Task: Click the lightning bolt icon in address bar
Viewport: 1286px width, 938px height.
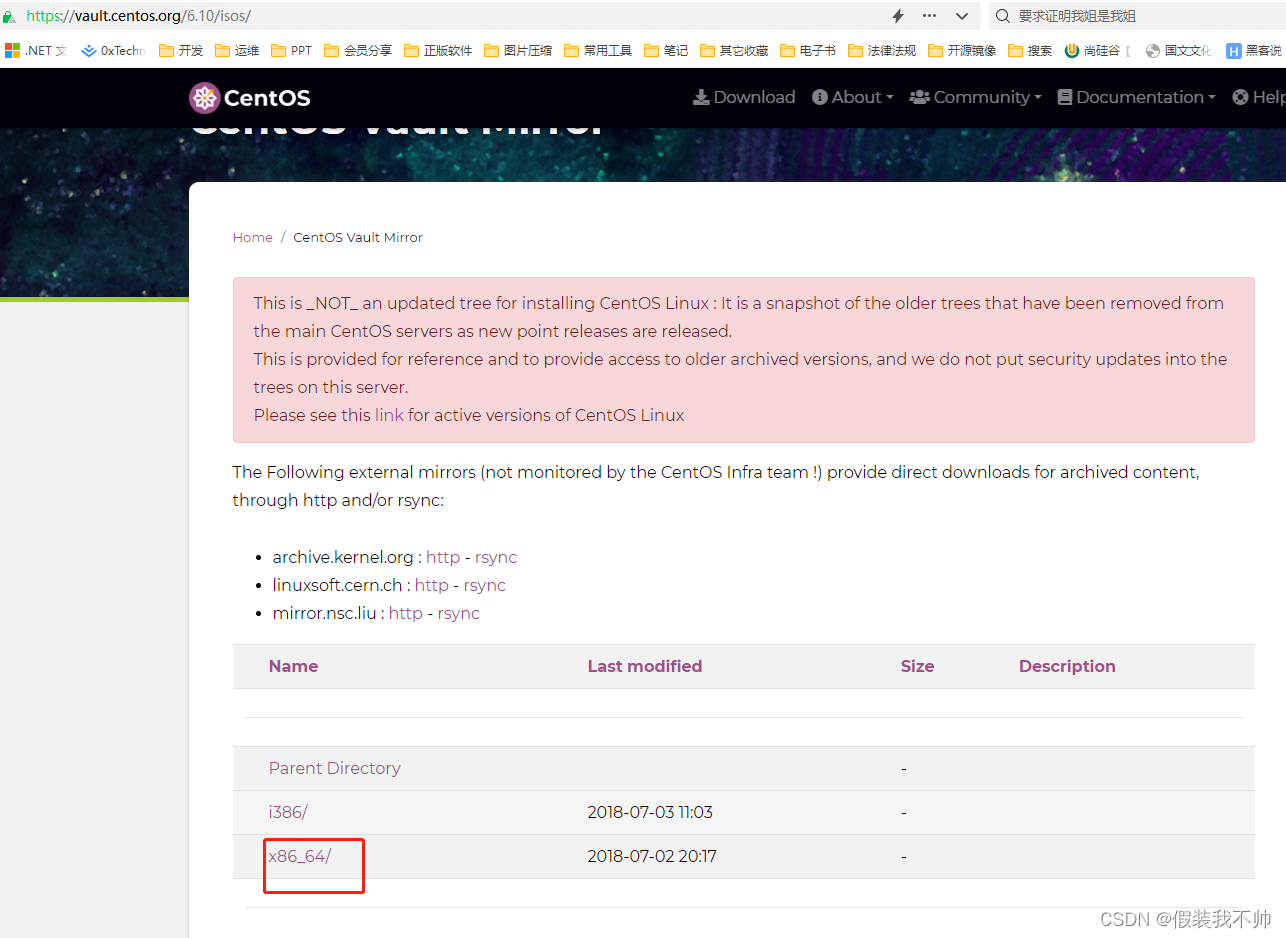Action: [898, 16]
